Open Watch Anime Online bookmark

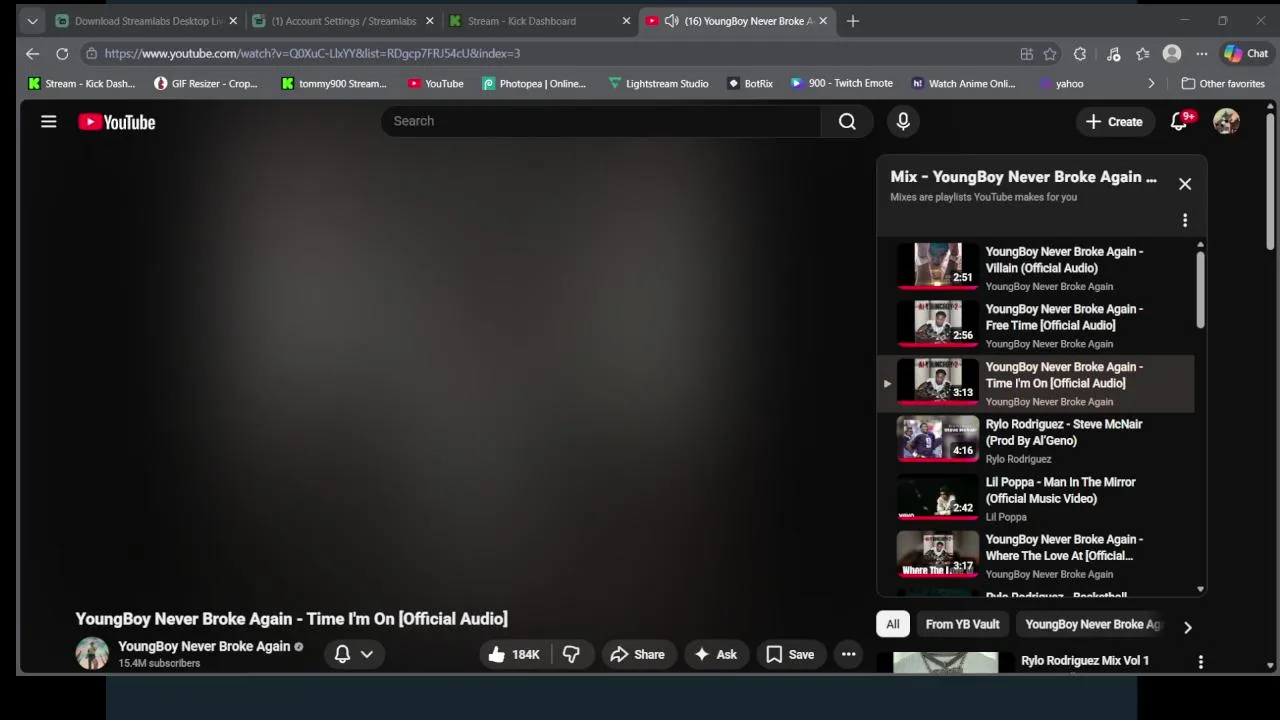964,84
